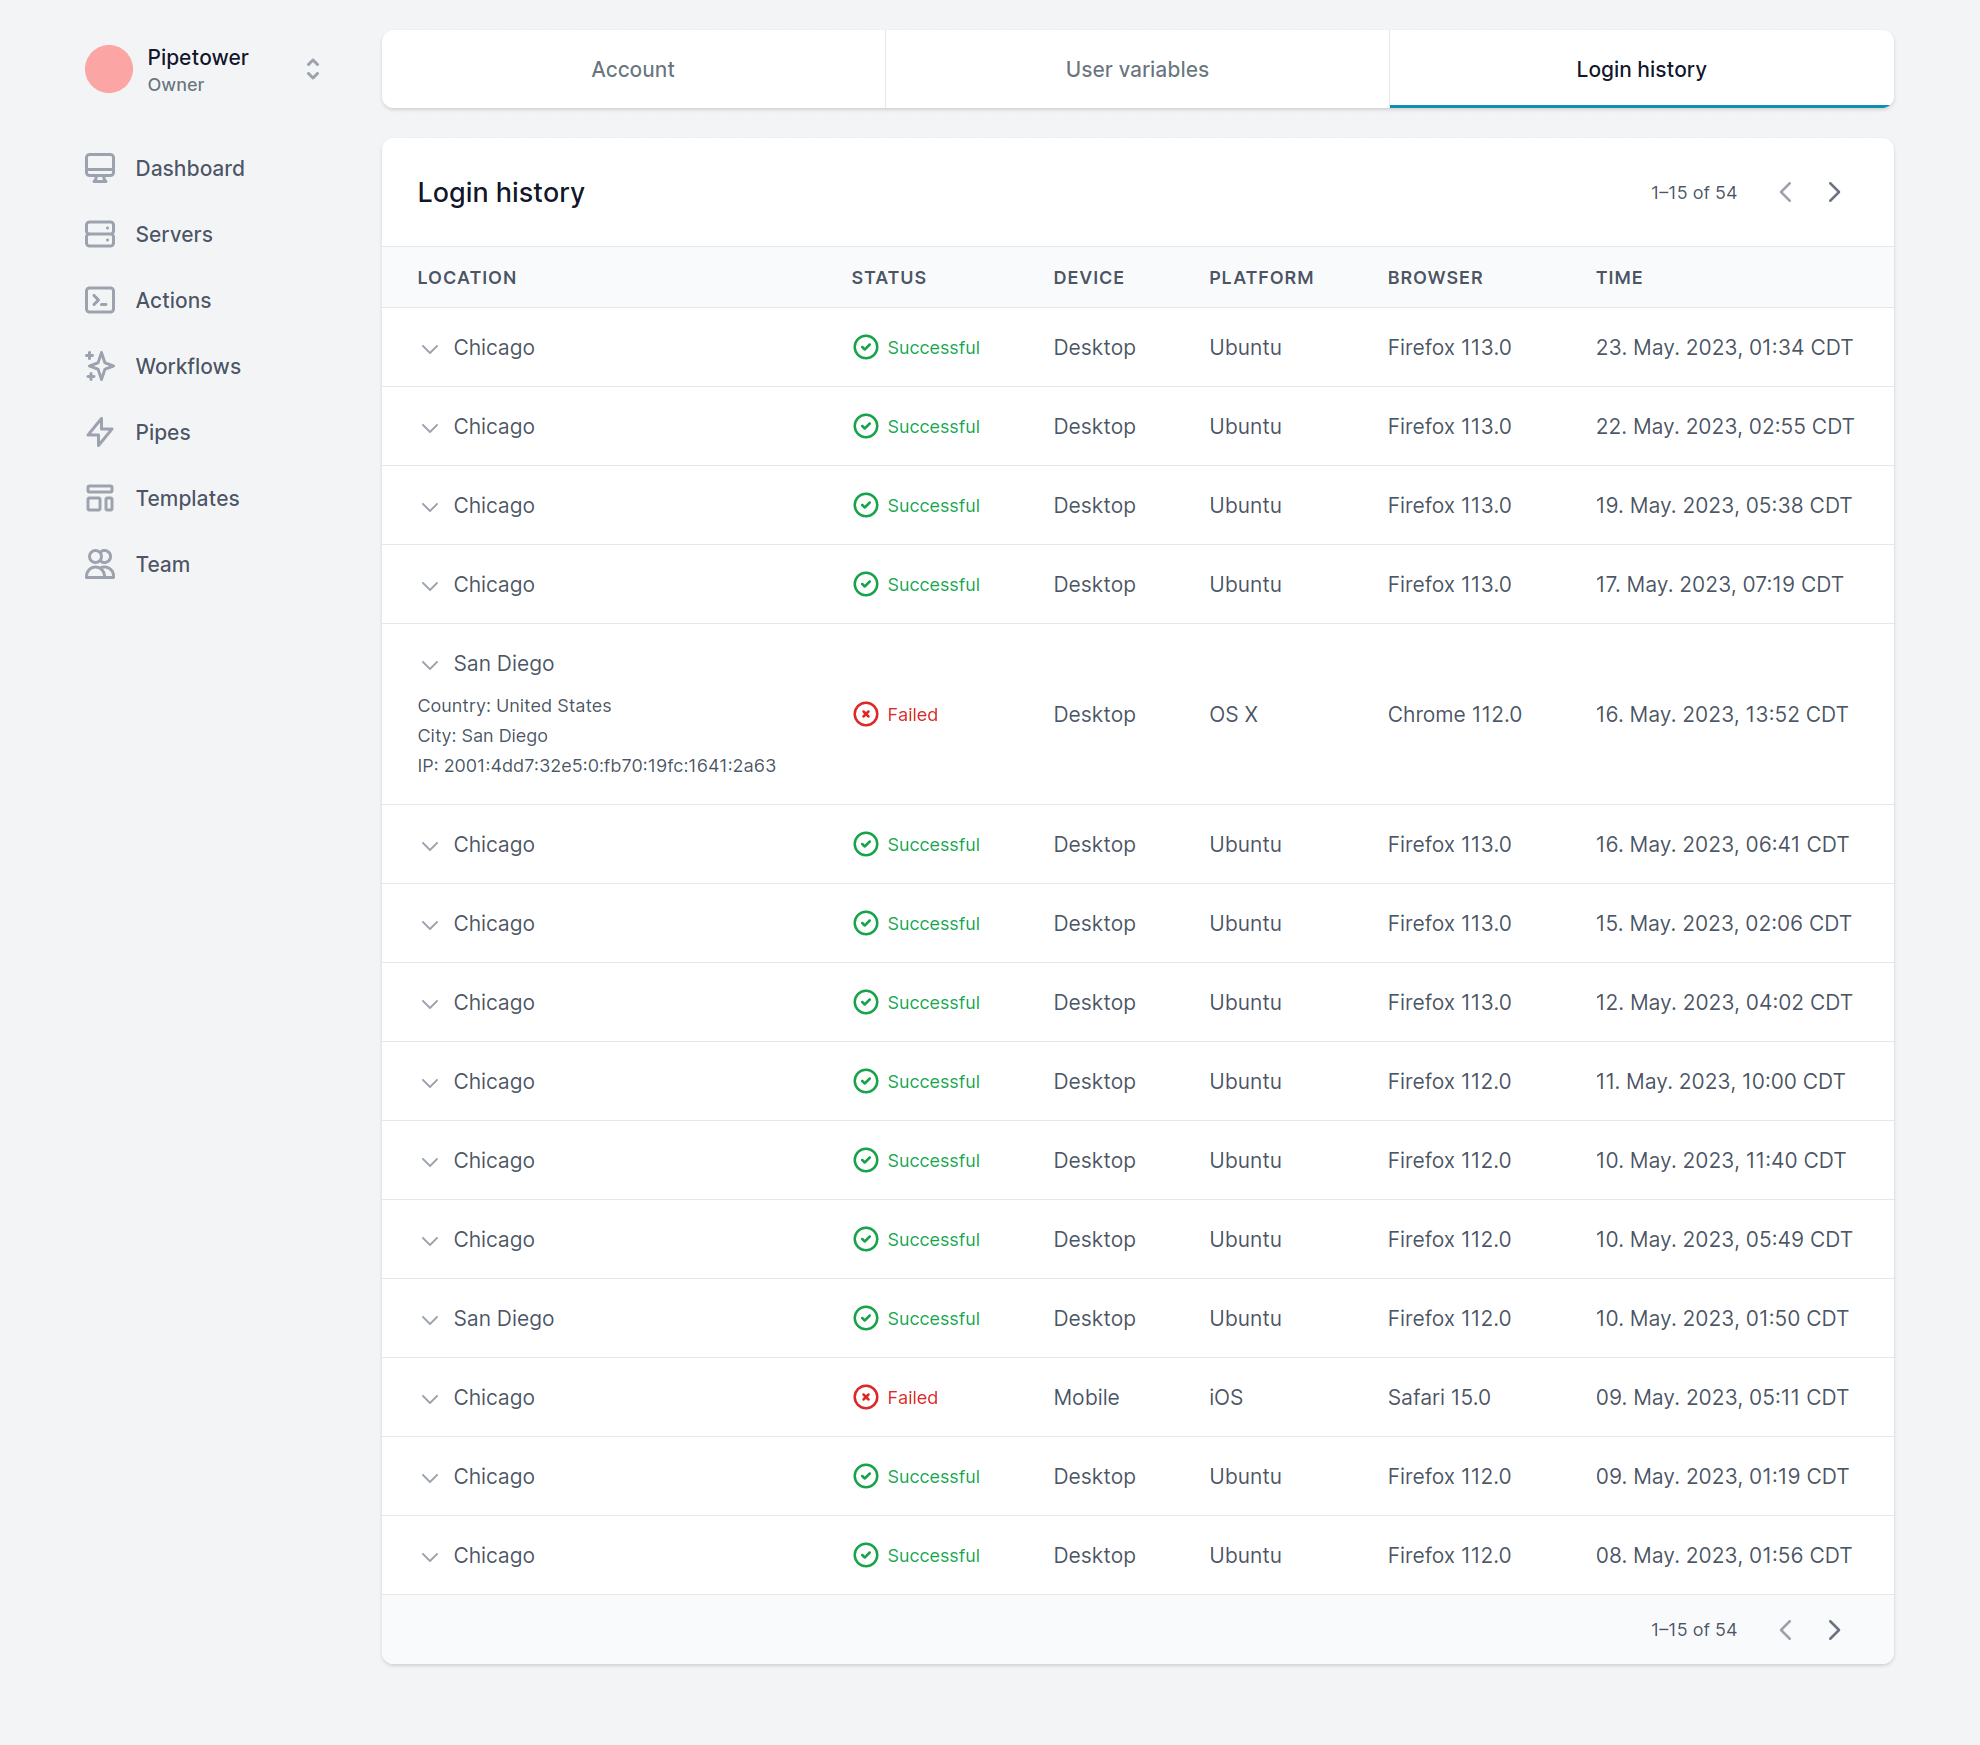1980x1745 pixels.
Task: Click '09. May. 2023, 05:11 CDT' time cell
Action: pyautogui.click(x=1722, y=1397)
